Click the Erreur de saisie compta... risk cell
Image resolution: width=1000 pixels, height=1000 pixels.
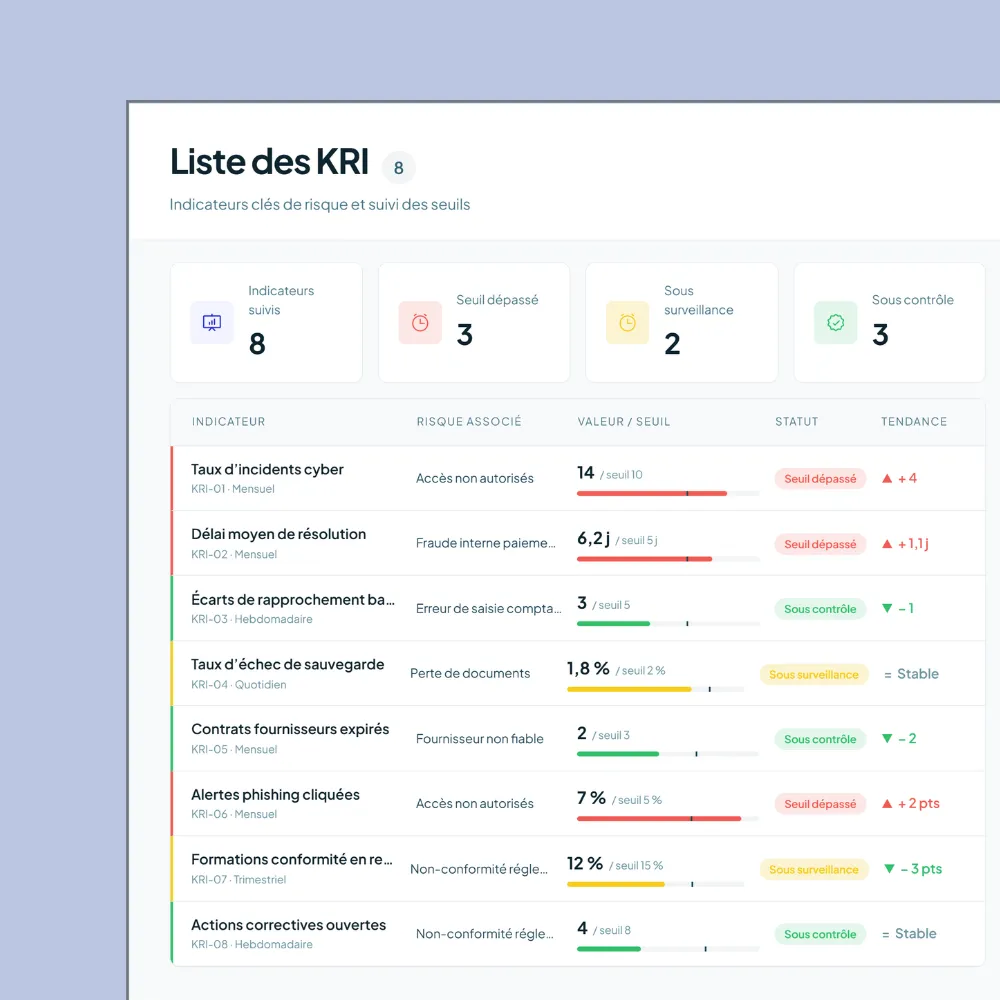tap(489, 608)
